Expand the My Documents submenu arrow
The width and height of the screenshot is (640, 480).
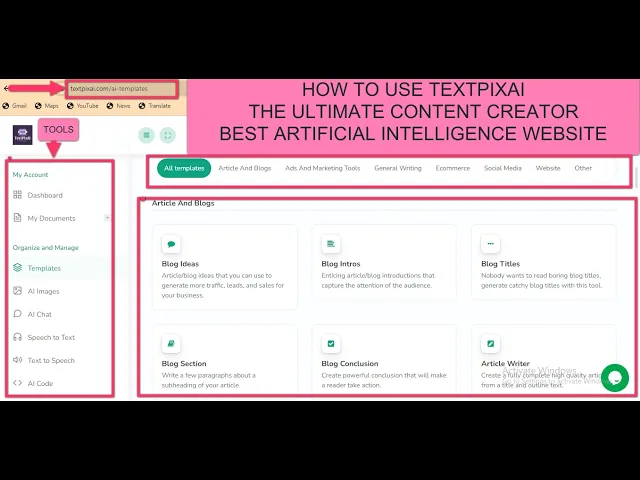click(x=107, y=218)
